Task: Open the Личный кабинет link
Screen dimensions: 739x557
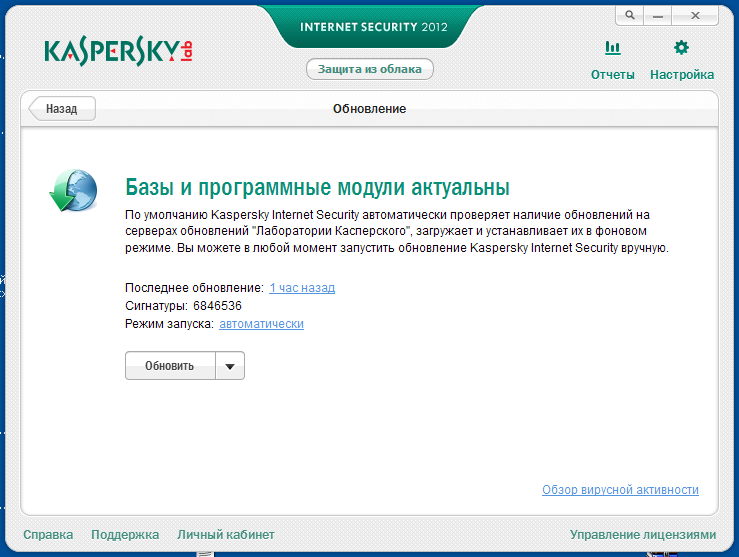Action: (226, 535)
